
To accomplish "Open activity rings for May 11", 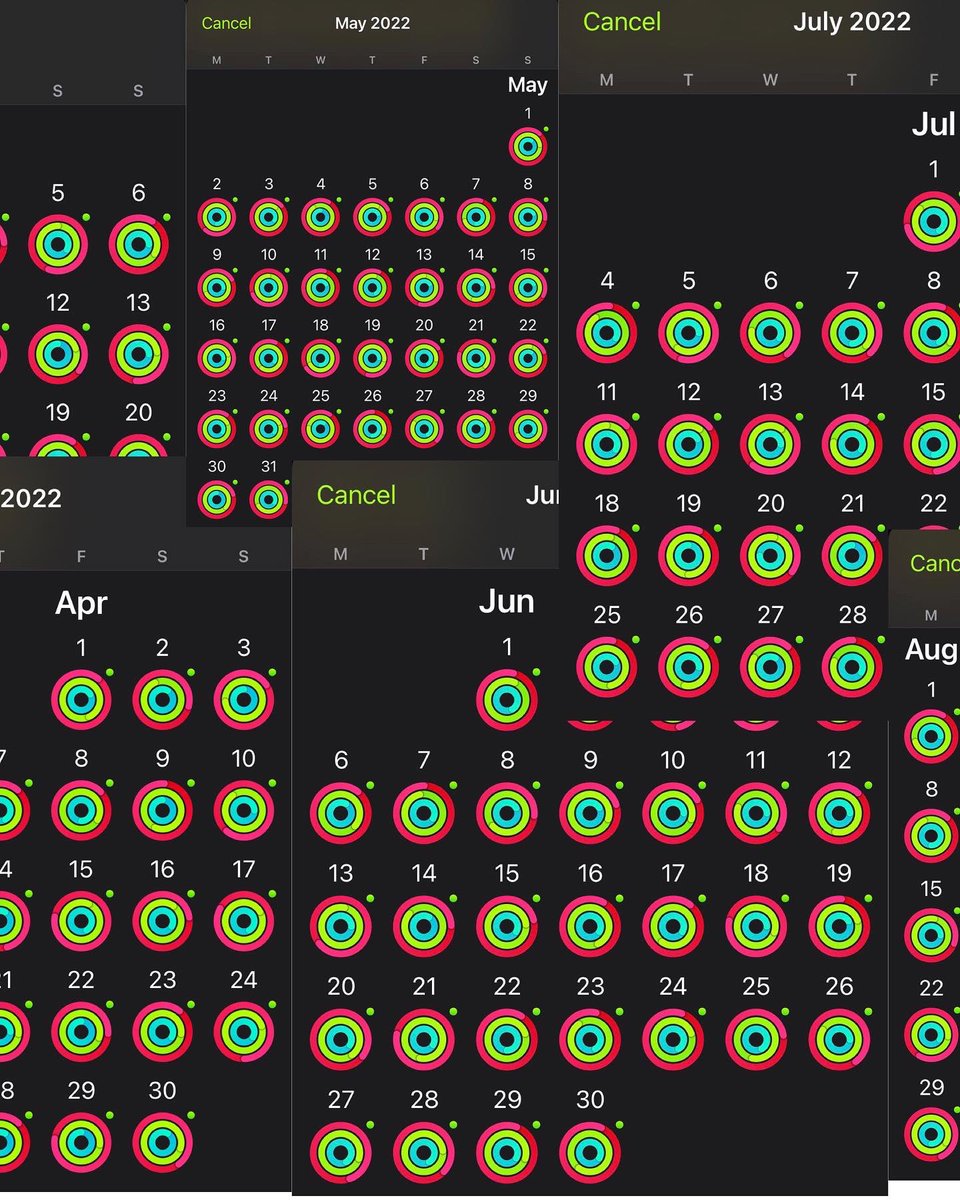I will tap(320, 287).
